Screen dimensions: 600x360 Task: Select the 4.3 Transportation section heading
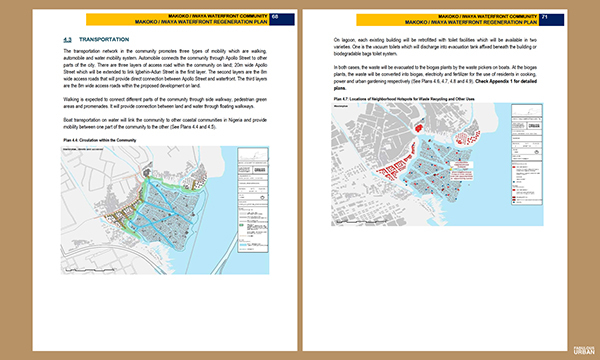point(96,39)
